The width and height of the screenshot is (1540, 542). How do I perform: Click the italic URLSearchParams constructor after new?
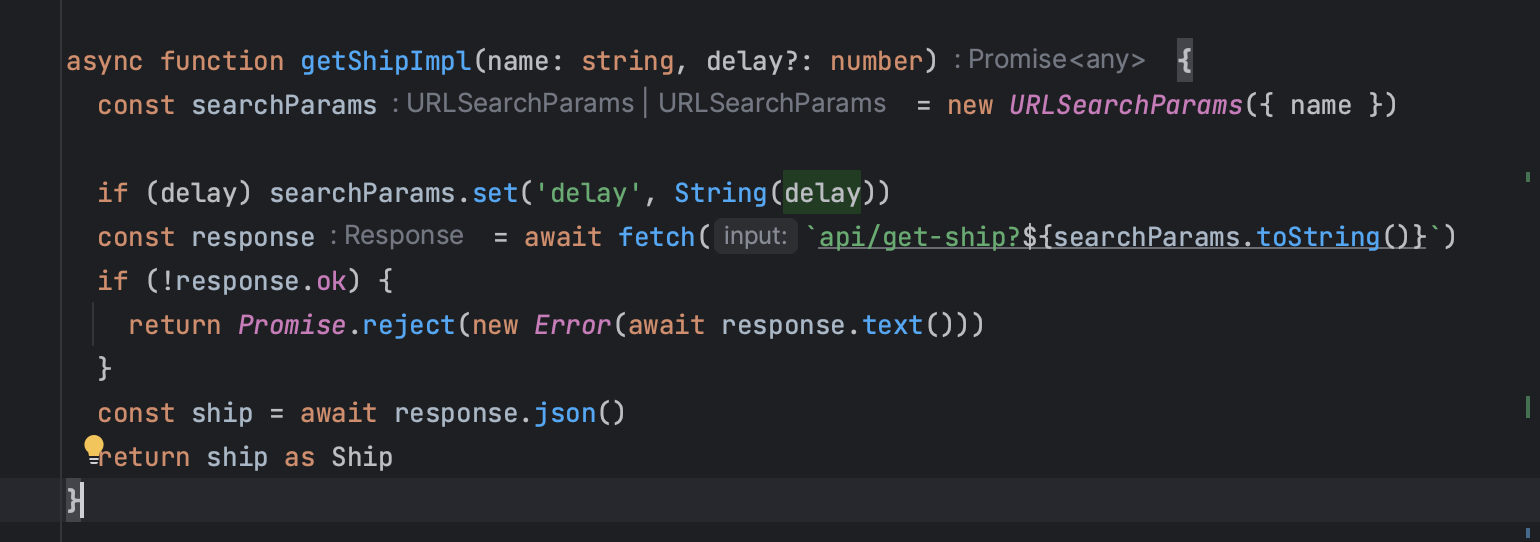[x=1126, y=105]
